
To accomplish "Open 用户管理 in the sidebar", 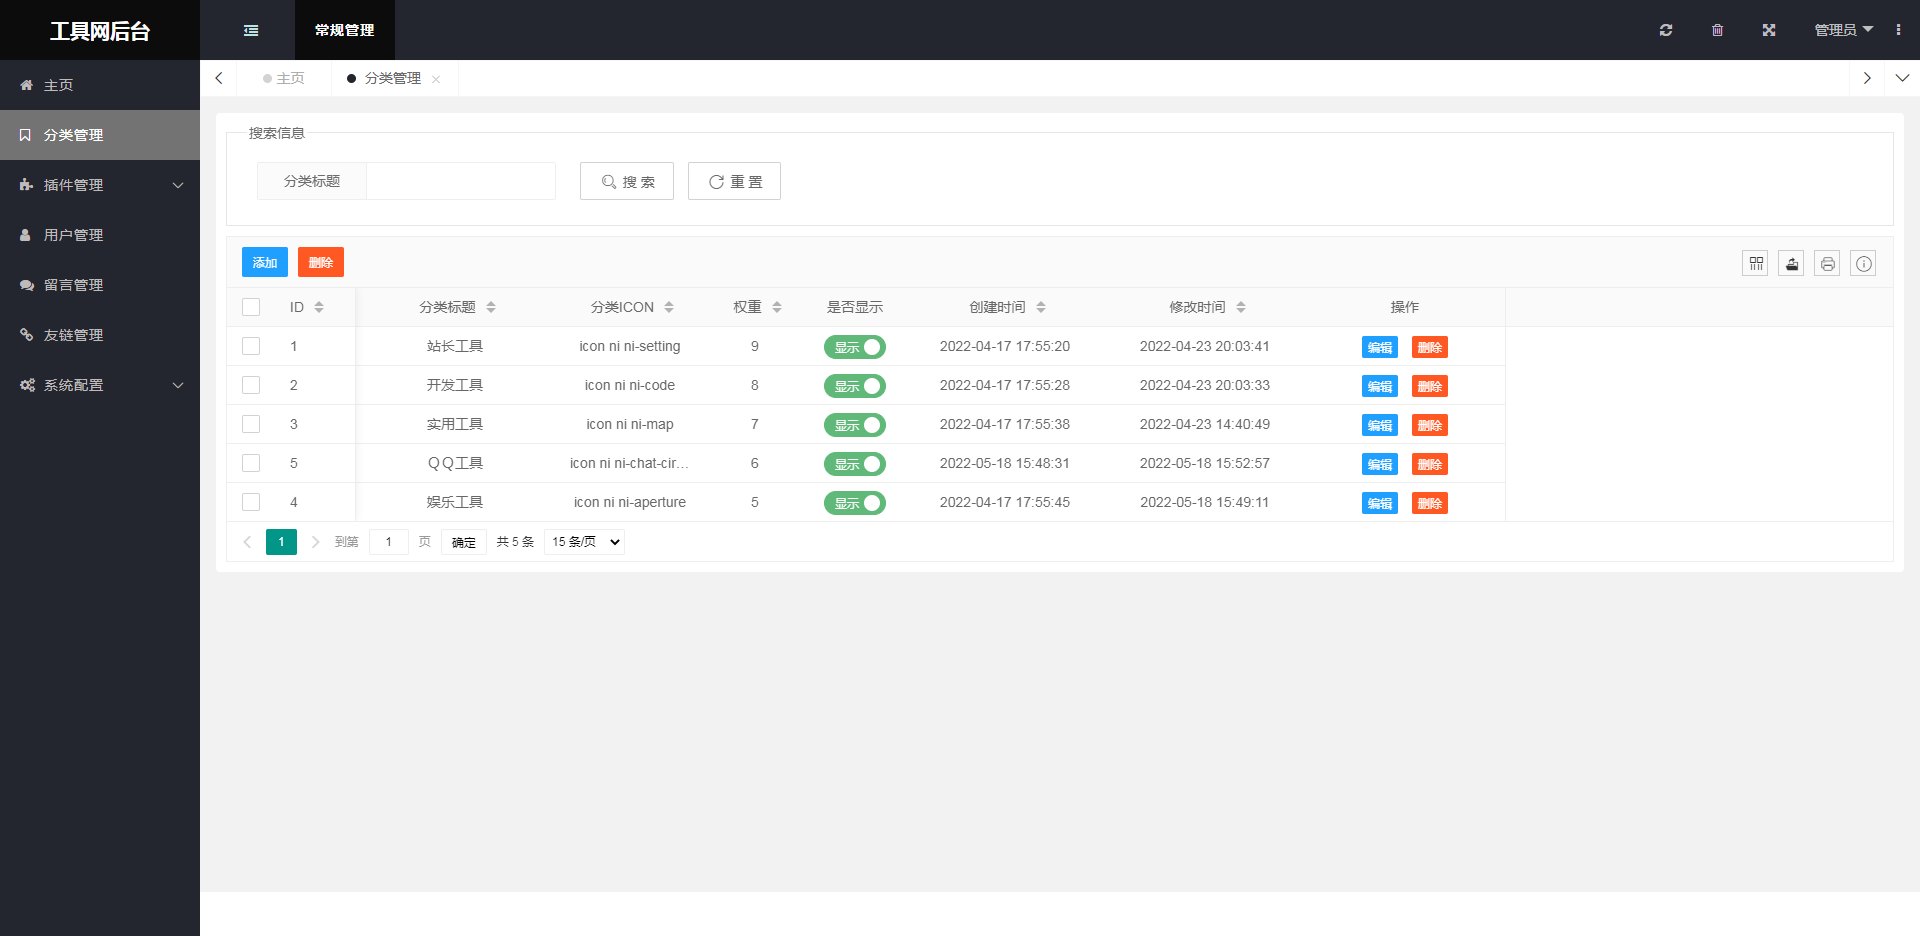I will (x=73, y=235).
